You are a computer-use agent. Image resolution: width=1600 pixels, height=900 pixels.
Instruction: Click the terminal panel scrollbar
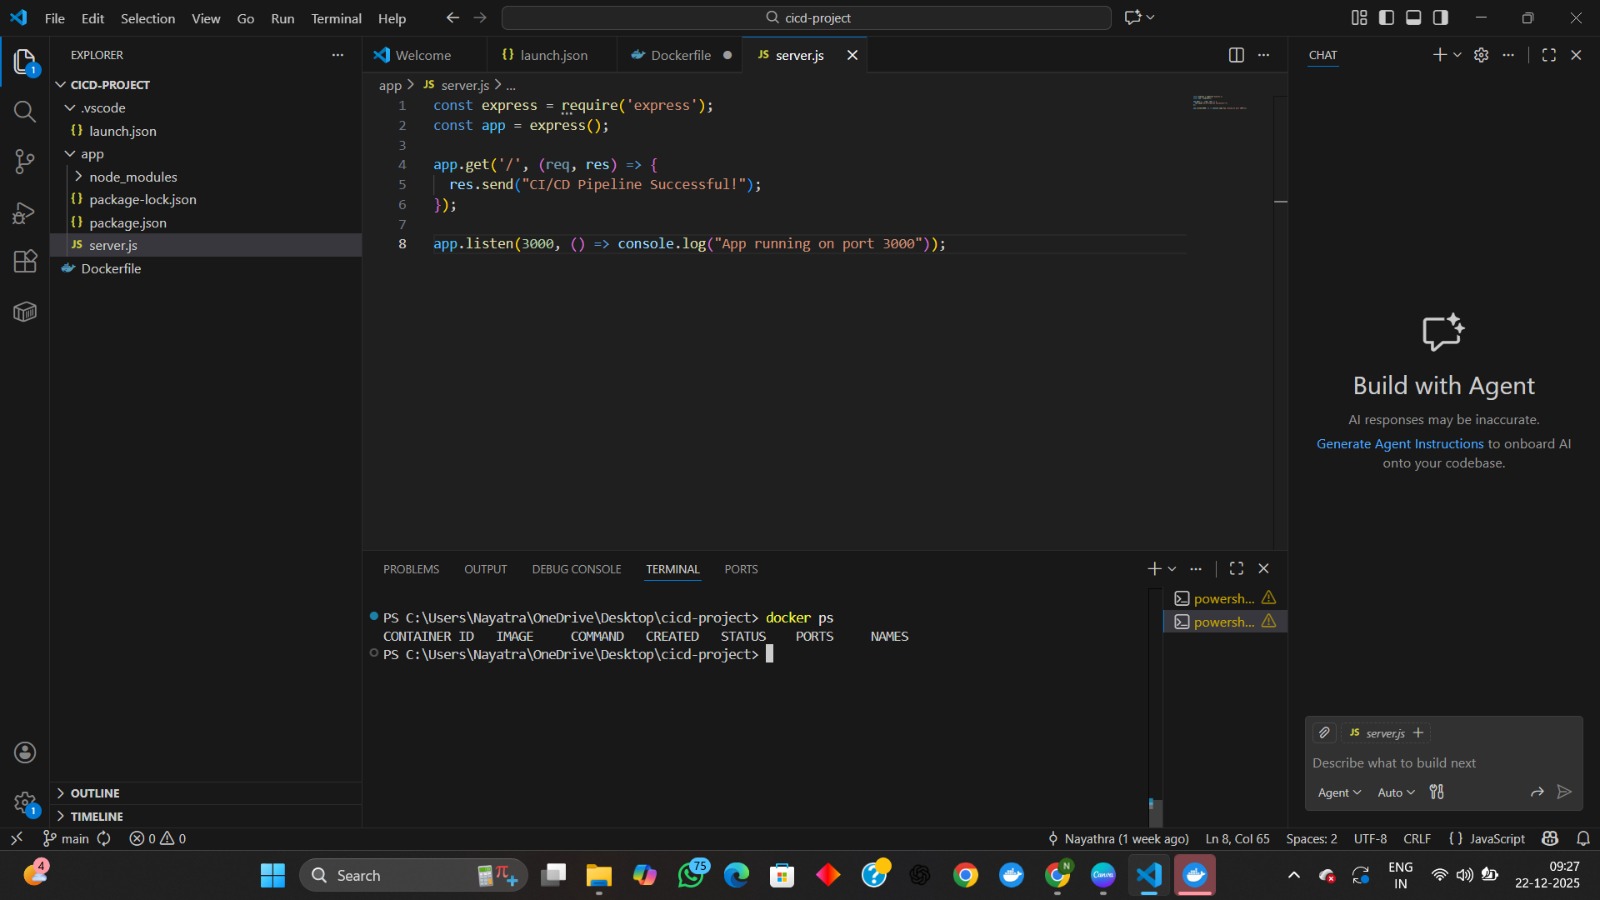click(1156, 811)
